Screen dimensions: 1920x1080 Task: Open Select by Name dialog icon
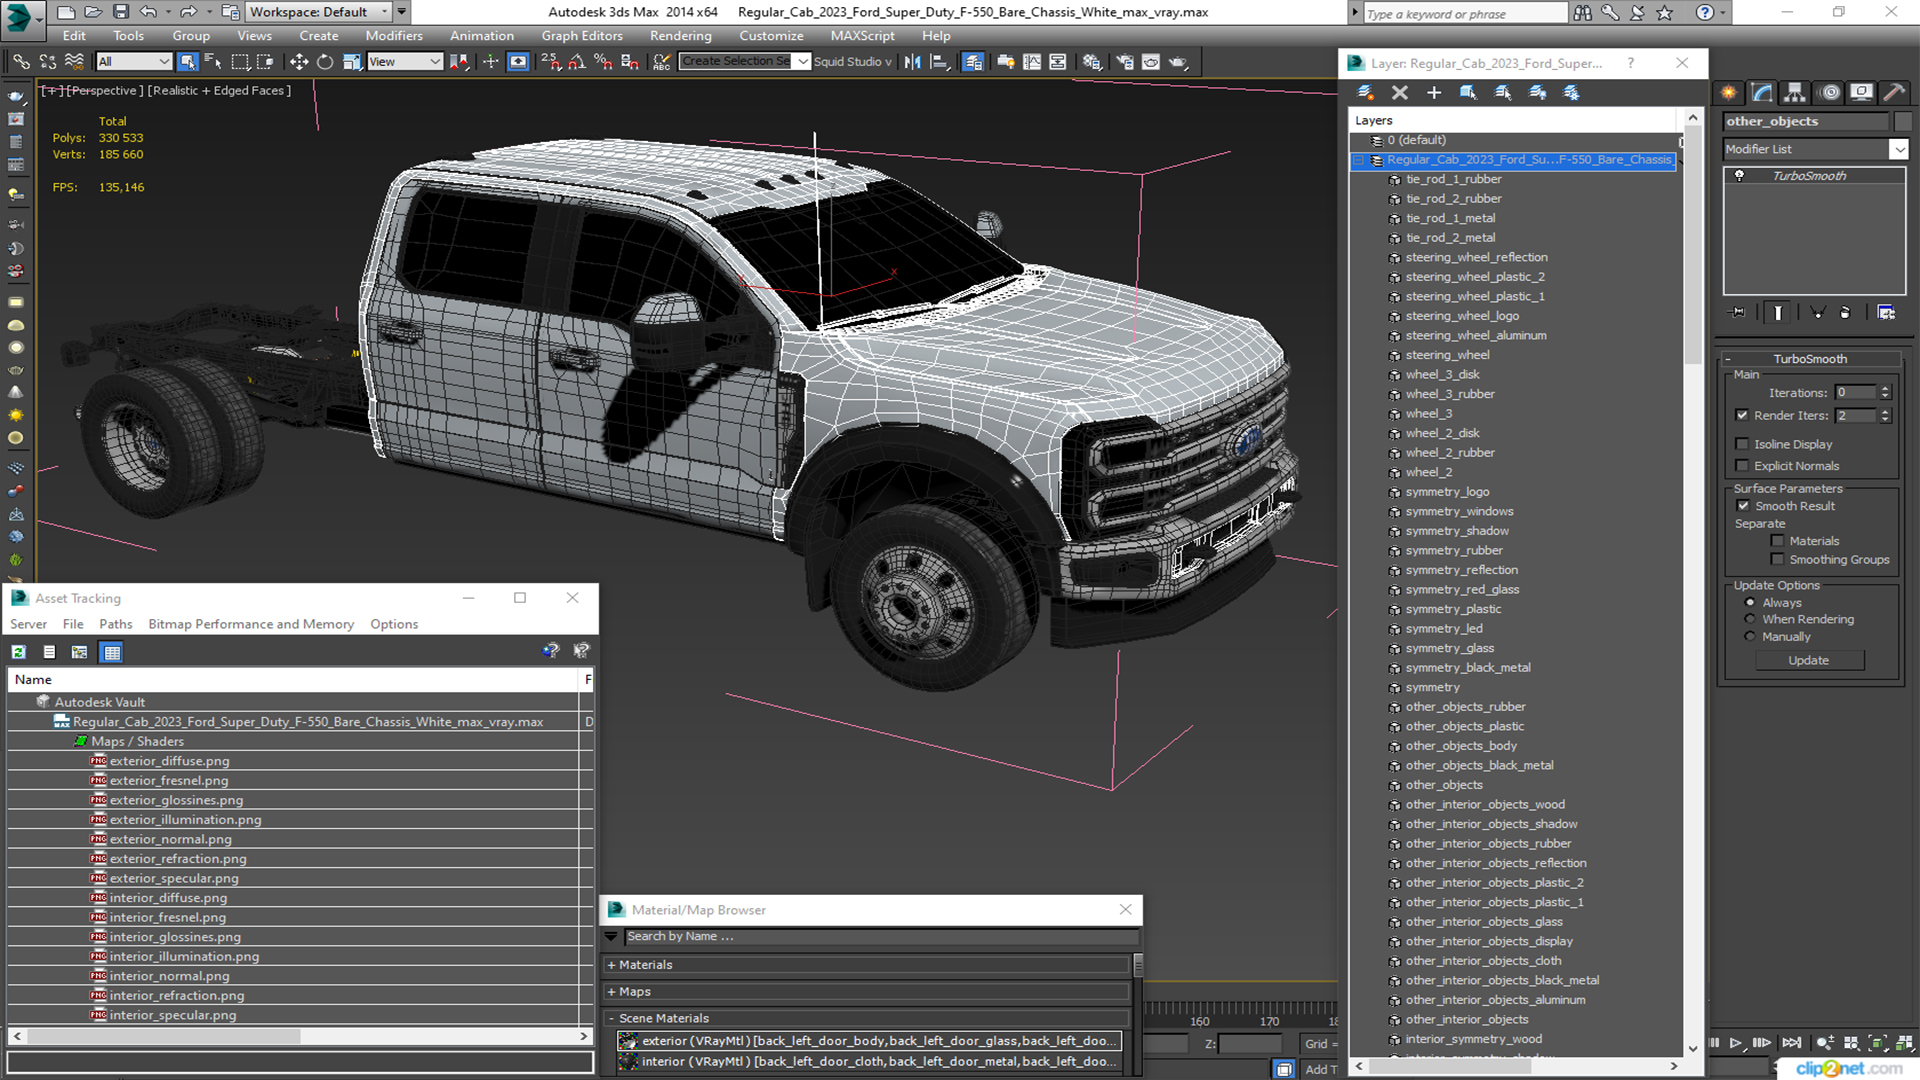point(213,62)
